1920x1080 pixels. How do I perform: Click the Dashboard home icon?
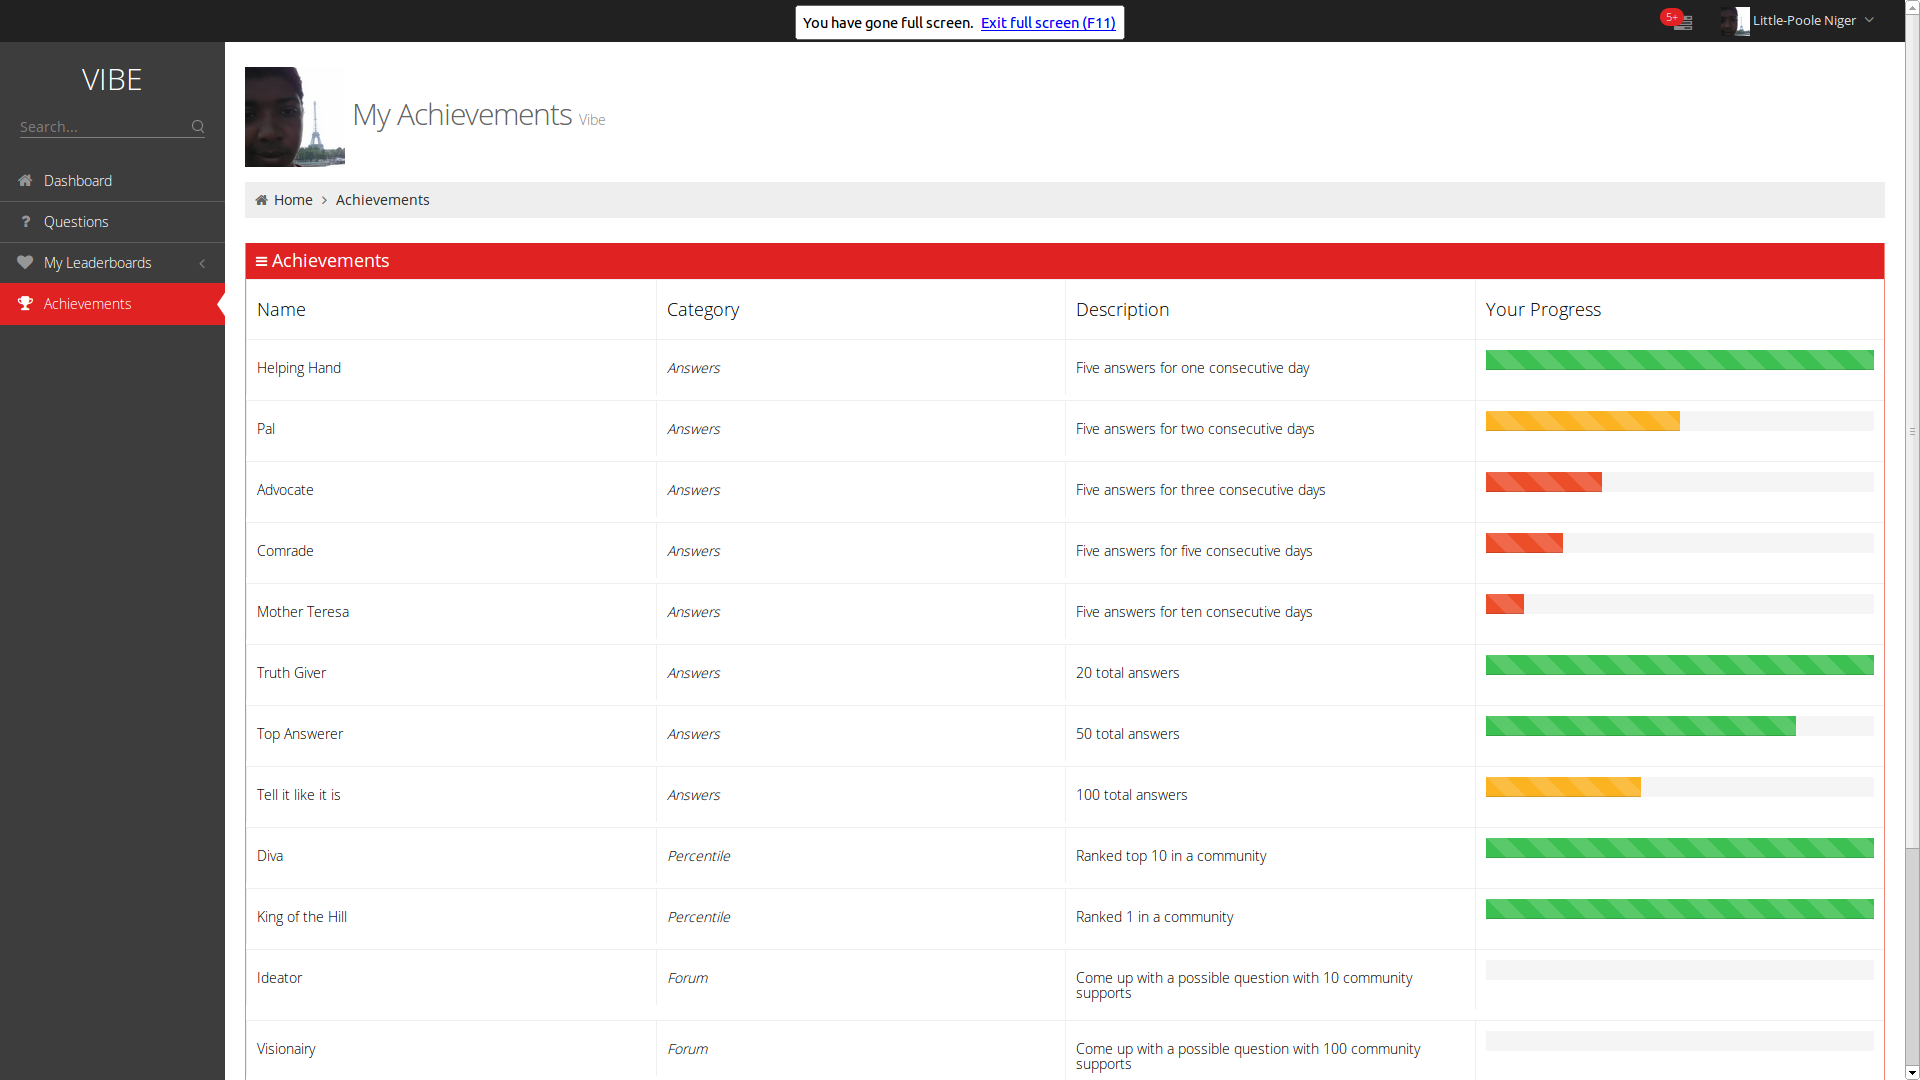25,181
